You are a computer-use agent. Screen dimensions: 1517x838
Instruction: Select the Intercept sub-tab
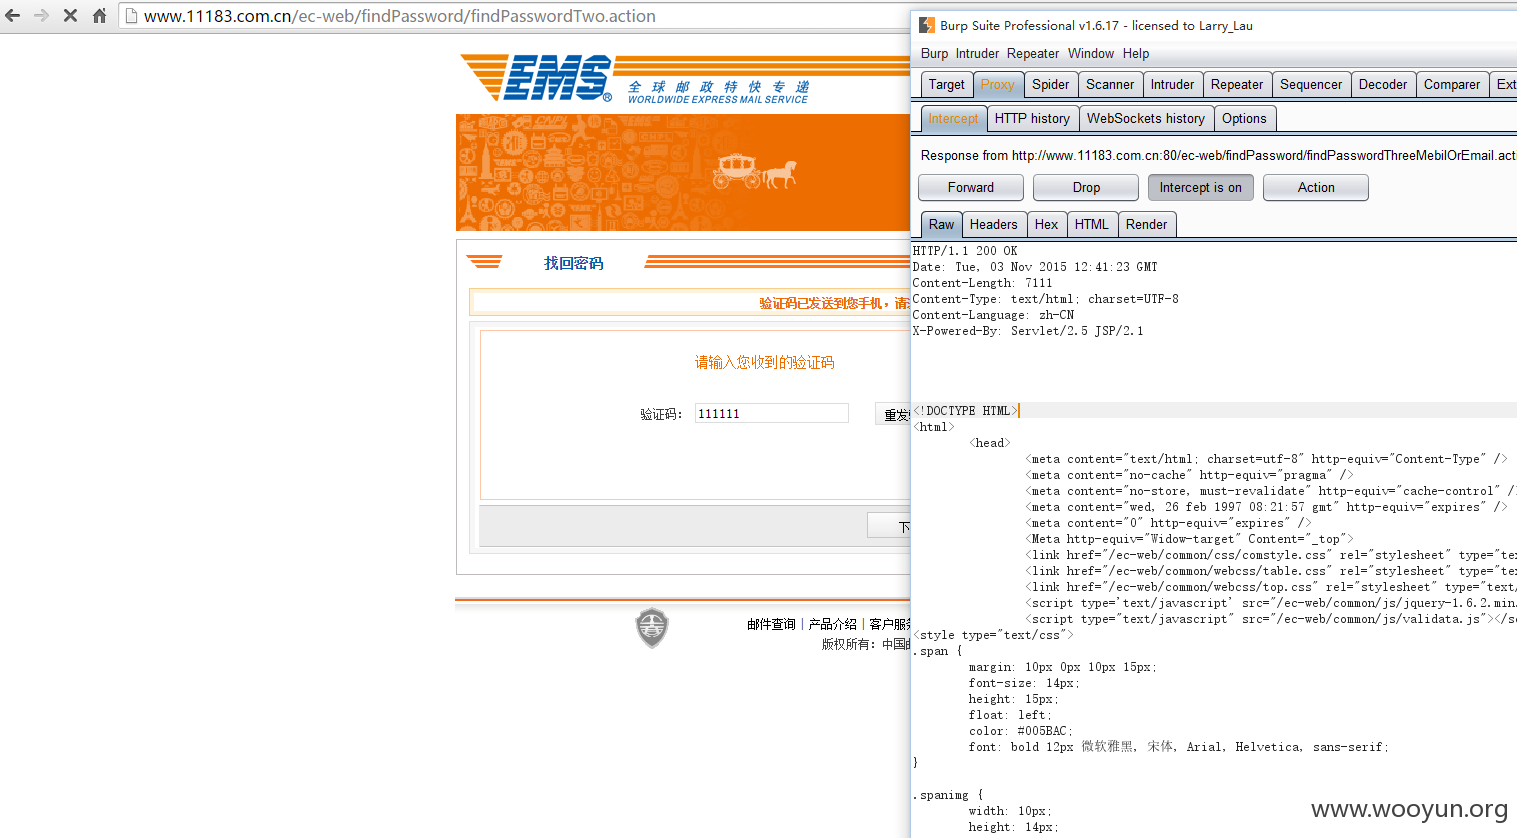coord(953,119)
